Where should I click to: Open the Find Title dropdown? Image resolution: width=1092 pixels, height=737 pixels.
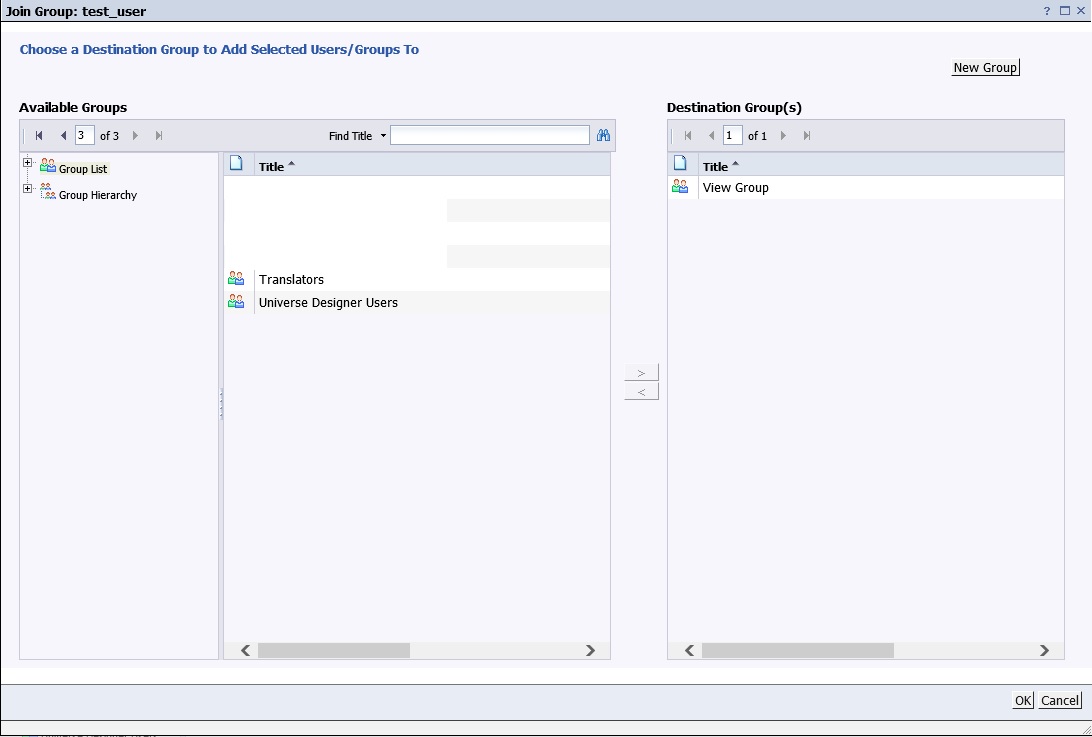click(x=382, y=135)
